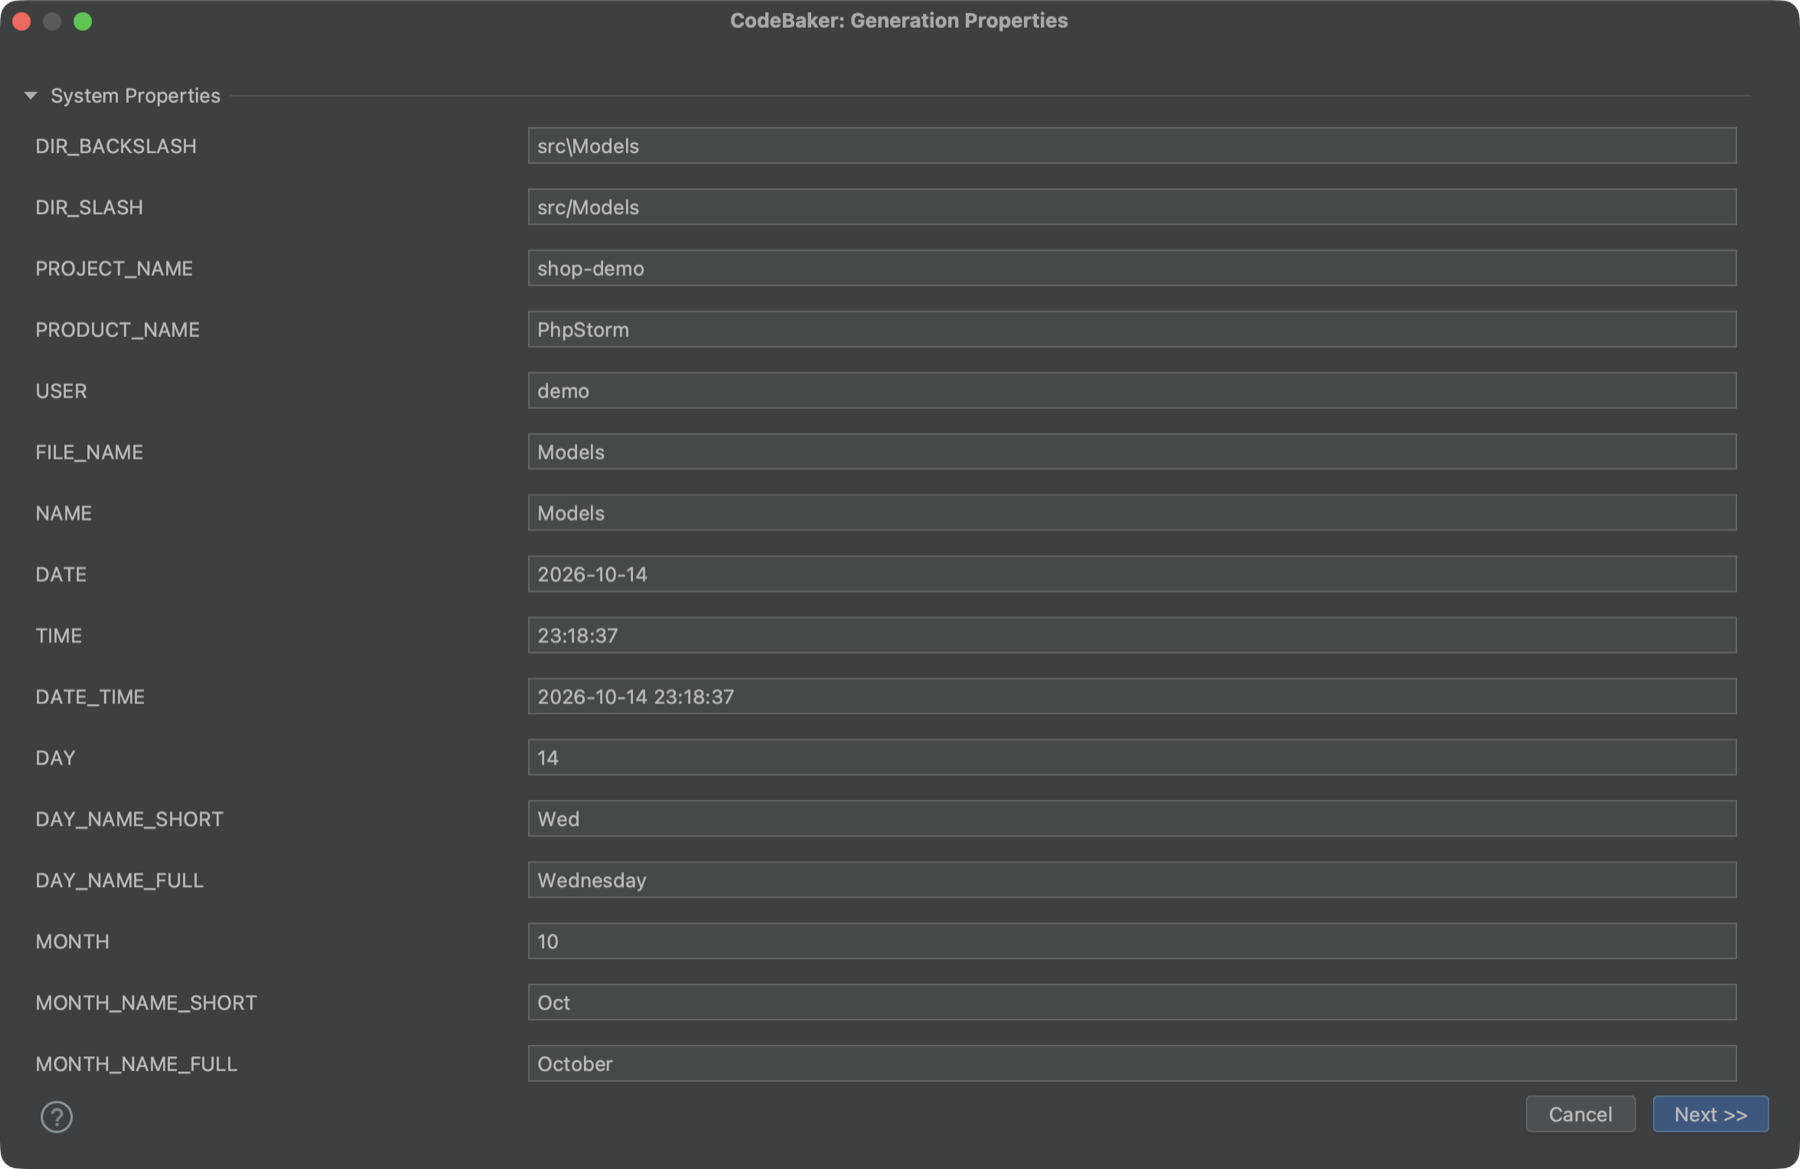This screenshot has width=1800, height=1169.
Task: Focus the DIR_BACKSLASH input field
Action: point(1132,146)
